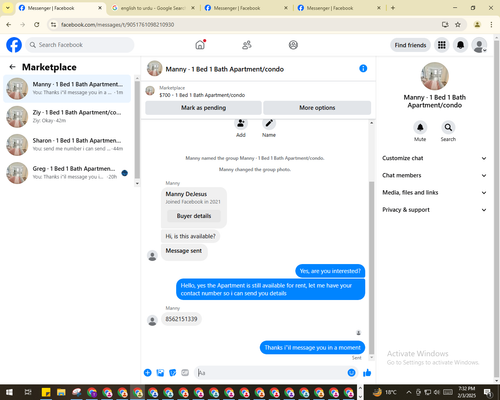Viewport: 500px width, 400px height.
Task: View Buyer details for Manny DeJesus
Action: (x=194, y=216)
